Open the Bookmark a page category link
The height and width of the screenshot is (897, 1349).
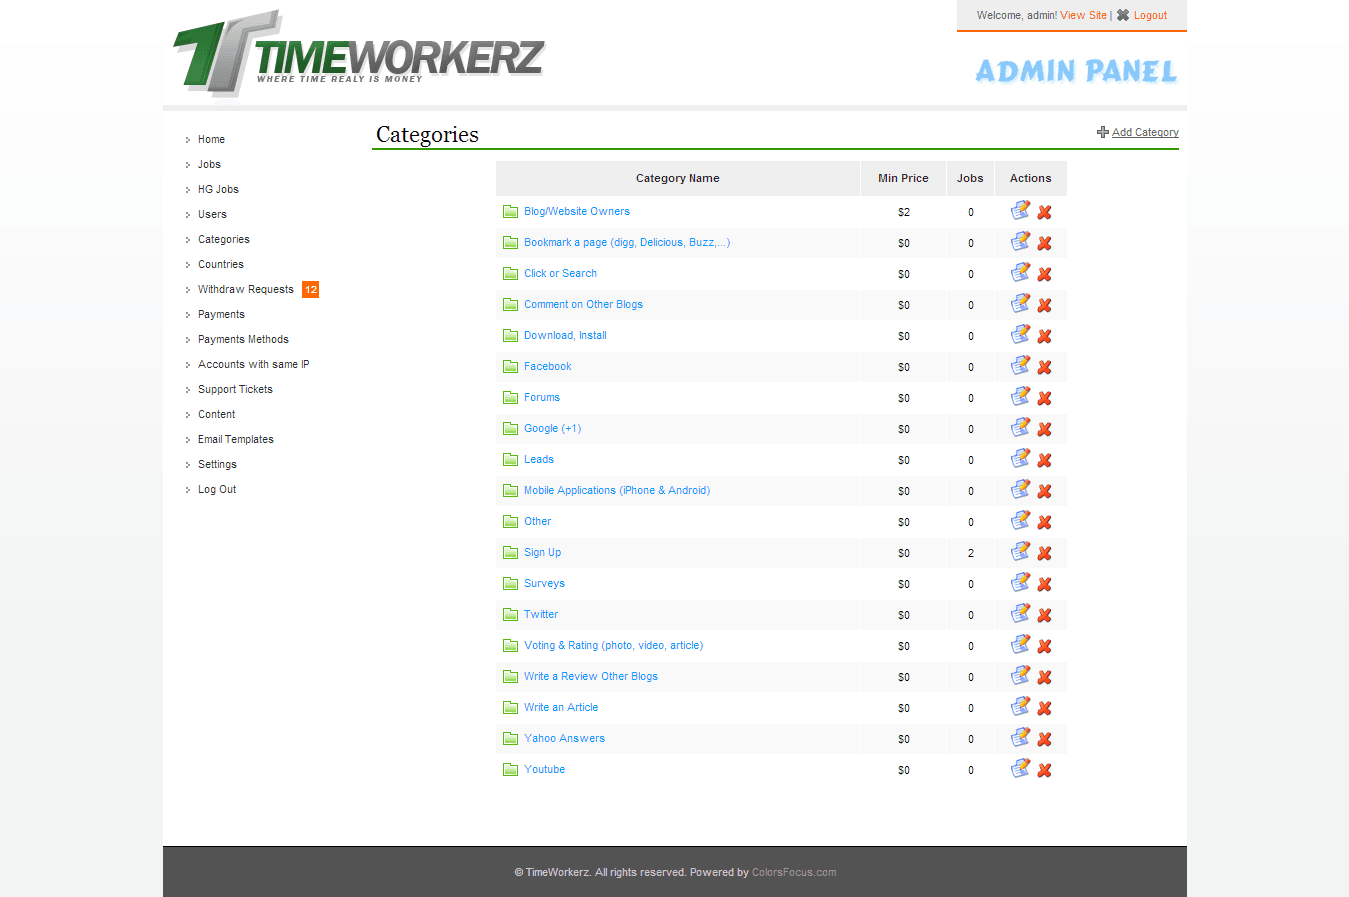(627, 243)
